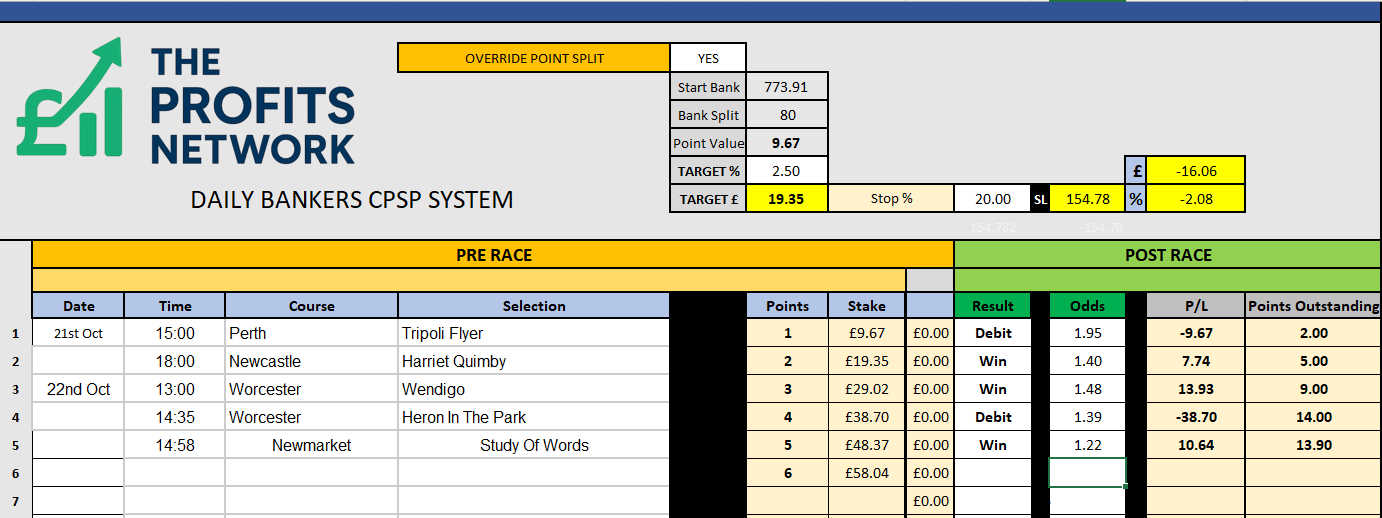This screenshot has width=1382, height=518.
Task: Select the Heron In The Park cell
Action: 533,417
